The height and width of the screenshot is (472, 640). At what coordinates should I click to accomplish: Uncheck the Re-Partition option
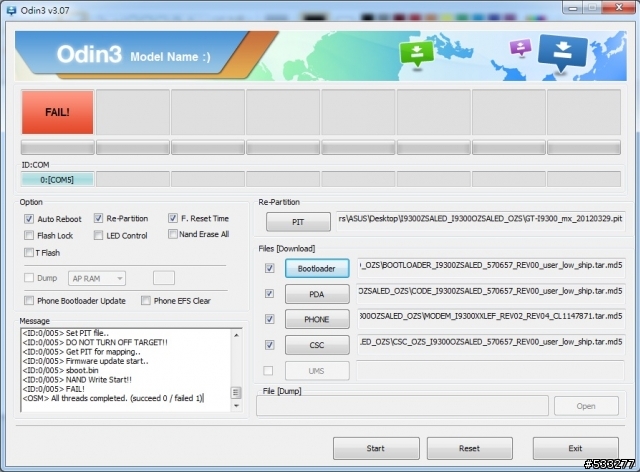(98, 218)
